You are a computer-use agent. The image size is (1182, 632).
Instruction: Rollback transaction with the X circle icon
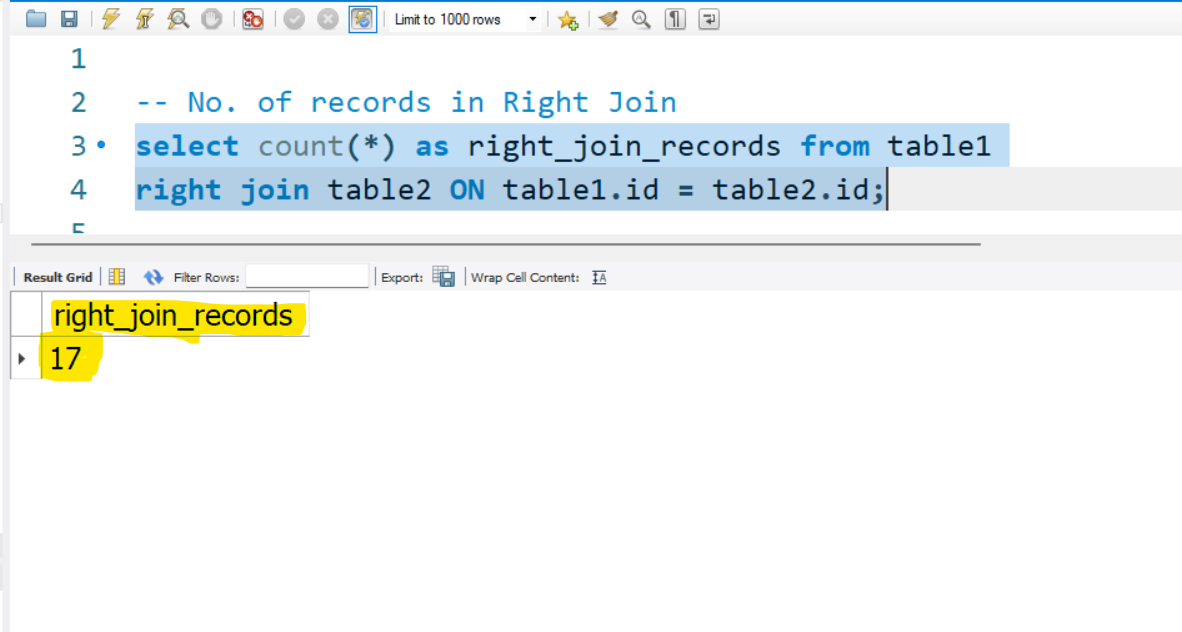tap(328, 19)
